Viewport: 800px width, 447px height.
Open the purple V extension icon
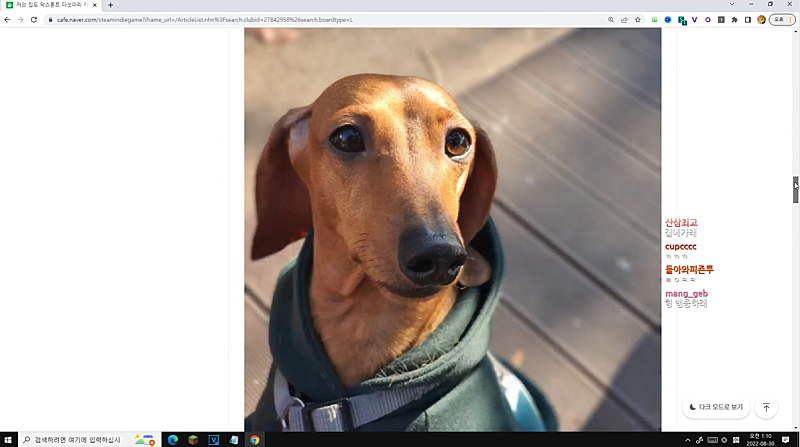pyautogui.click(x=694, y=20)
